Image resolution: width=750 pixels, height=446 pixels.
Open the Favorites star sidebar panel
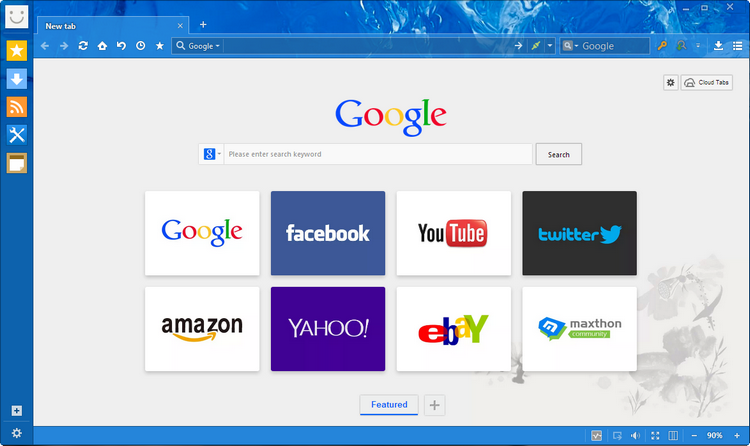pos(17,50)
